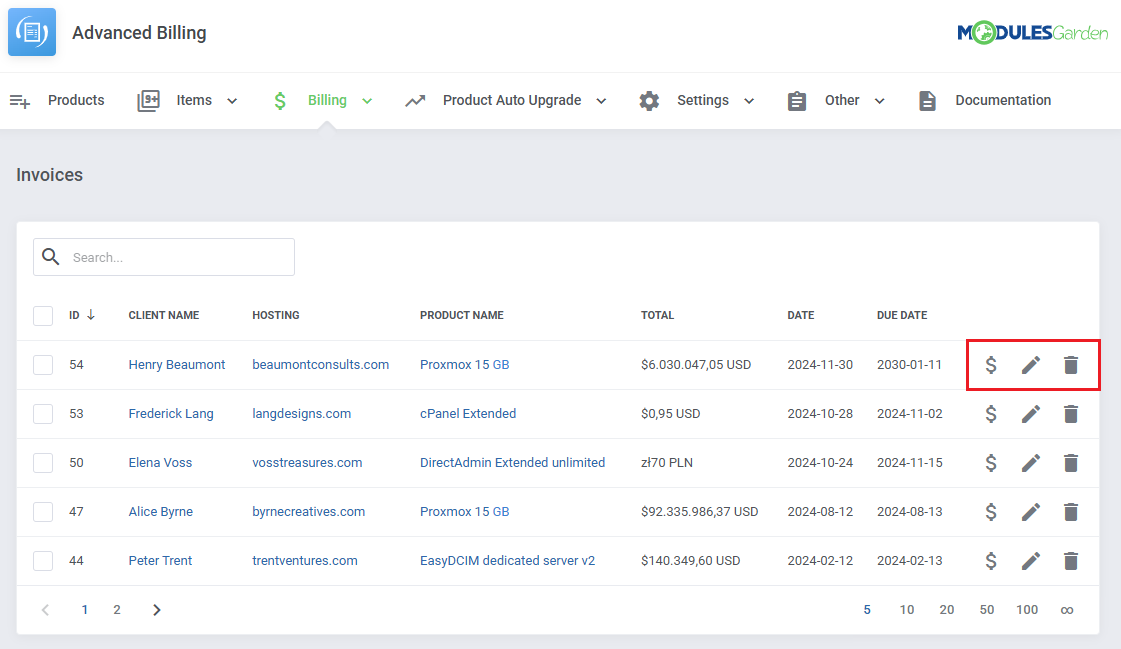1121x649 pixels.
Task: Sort by the Total column header
Action: (x=658, y=315)
